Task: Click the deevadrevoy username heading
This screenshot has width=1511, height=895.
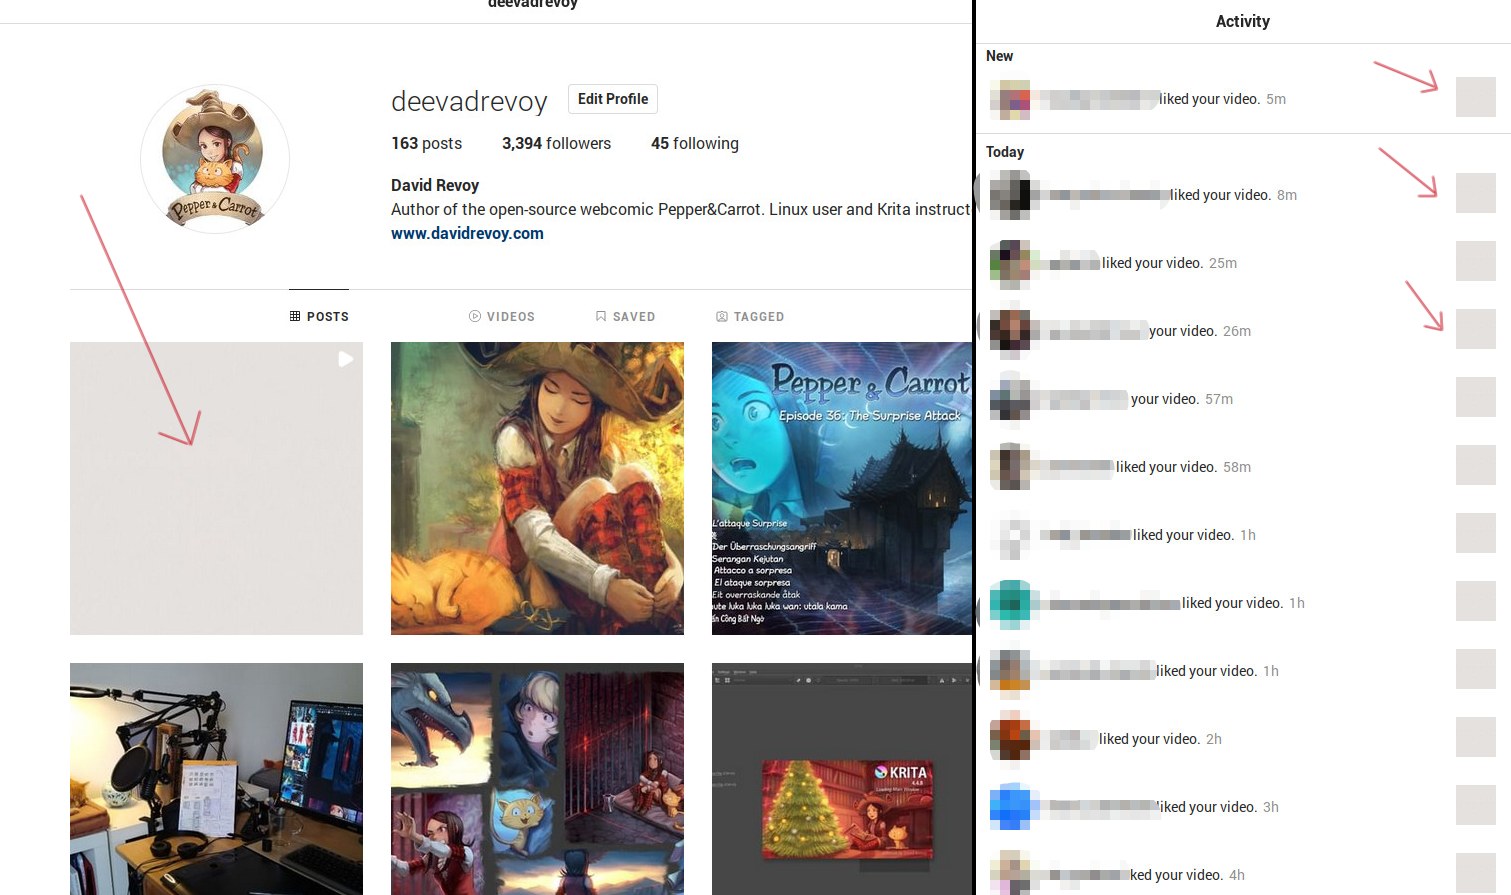Action: (469, 101)
